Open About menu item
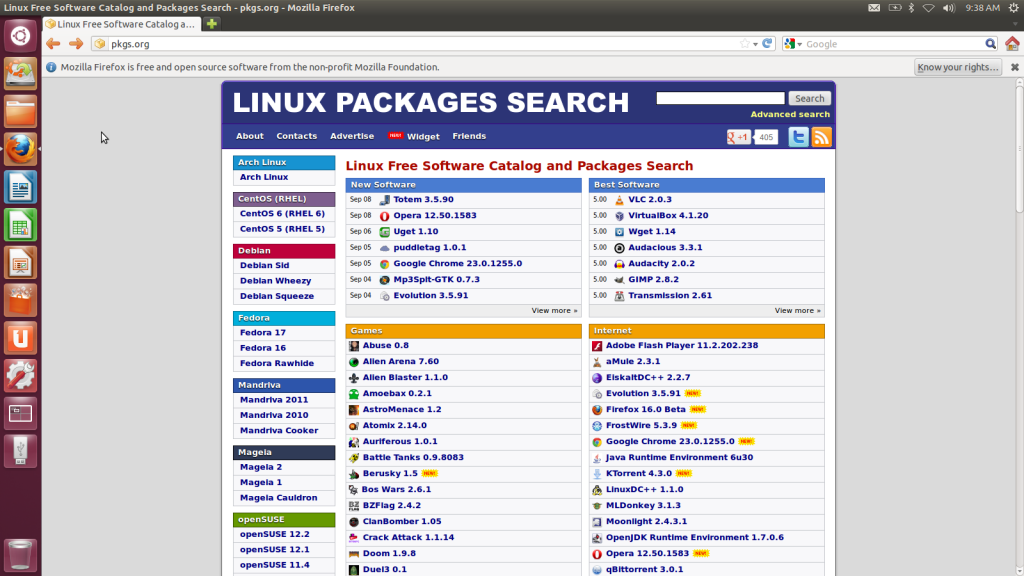Image resolution: width=1024 pixels, height=576 pixels. (249, 136)
